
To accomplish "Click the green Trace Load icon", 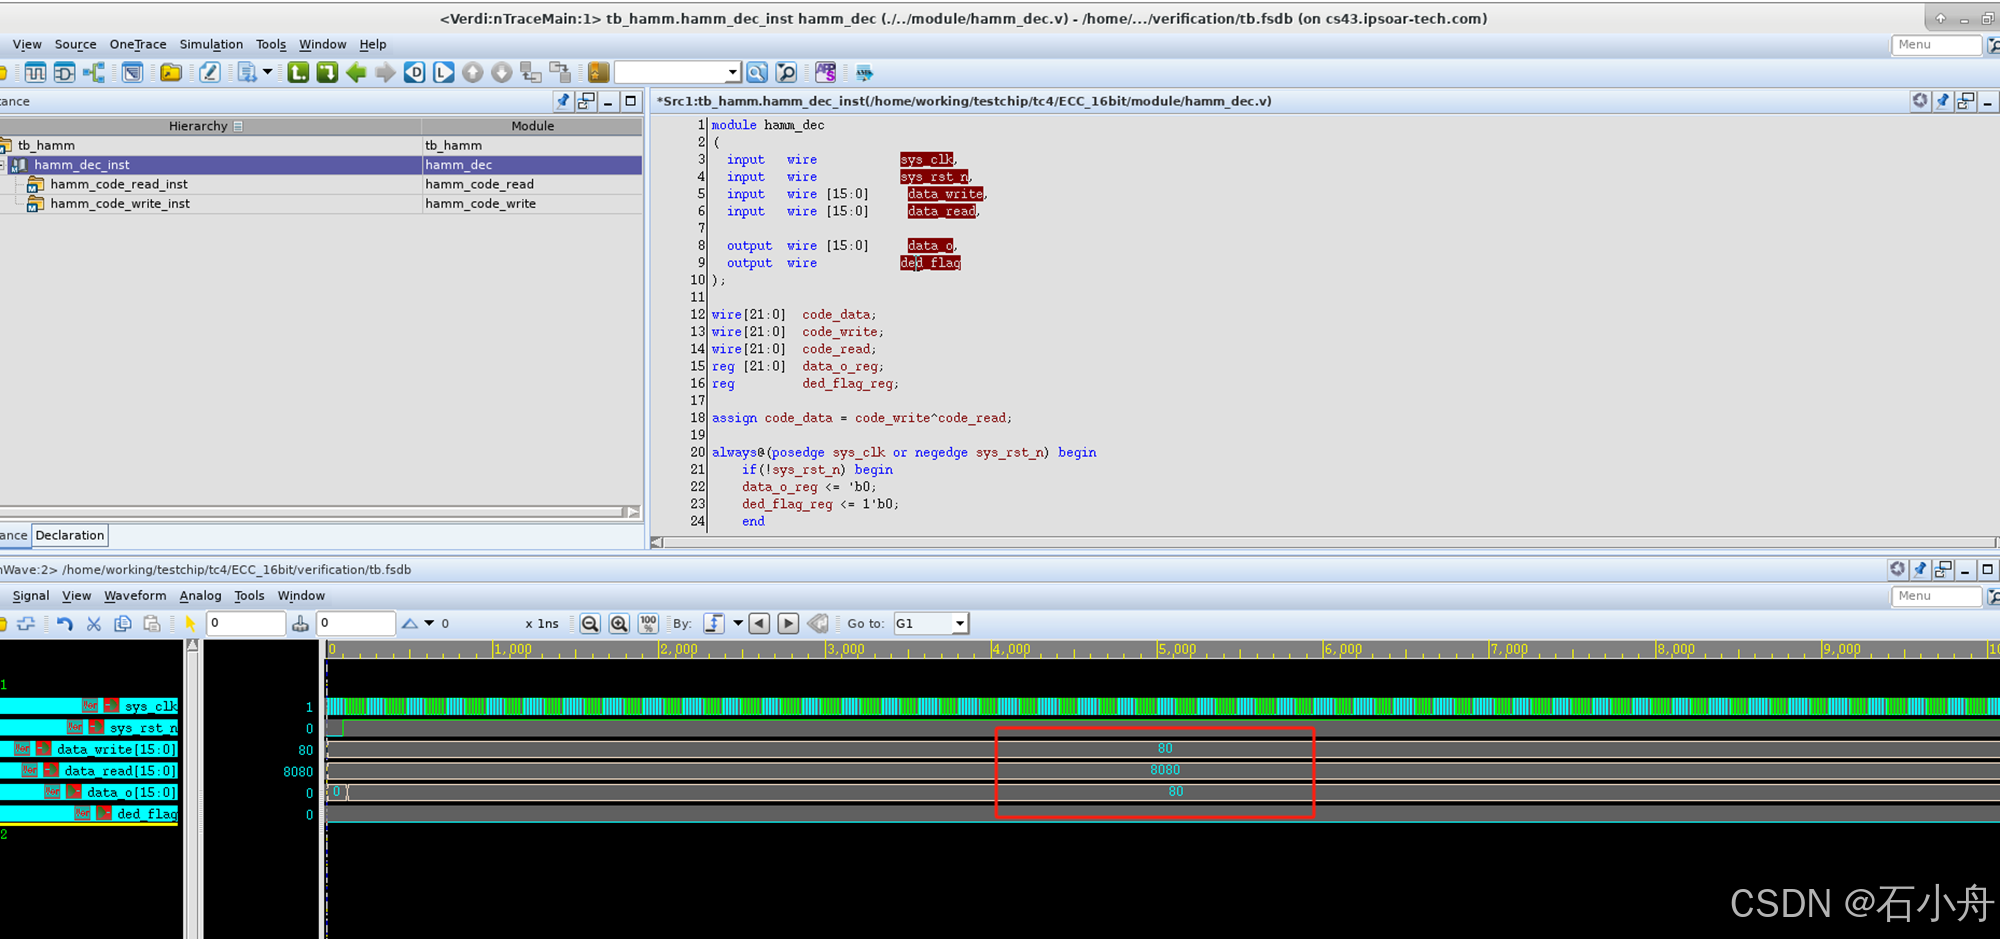I will (298, 72).
